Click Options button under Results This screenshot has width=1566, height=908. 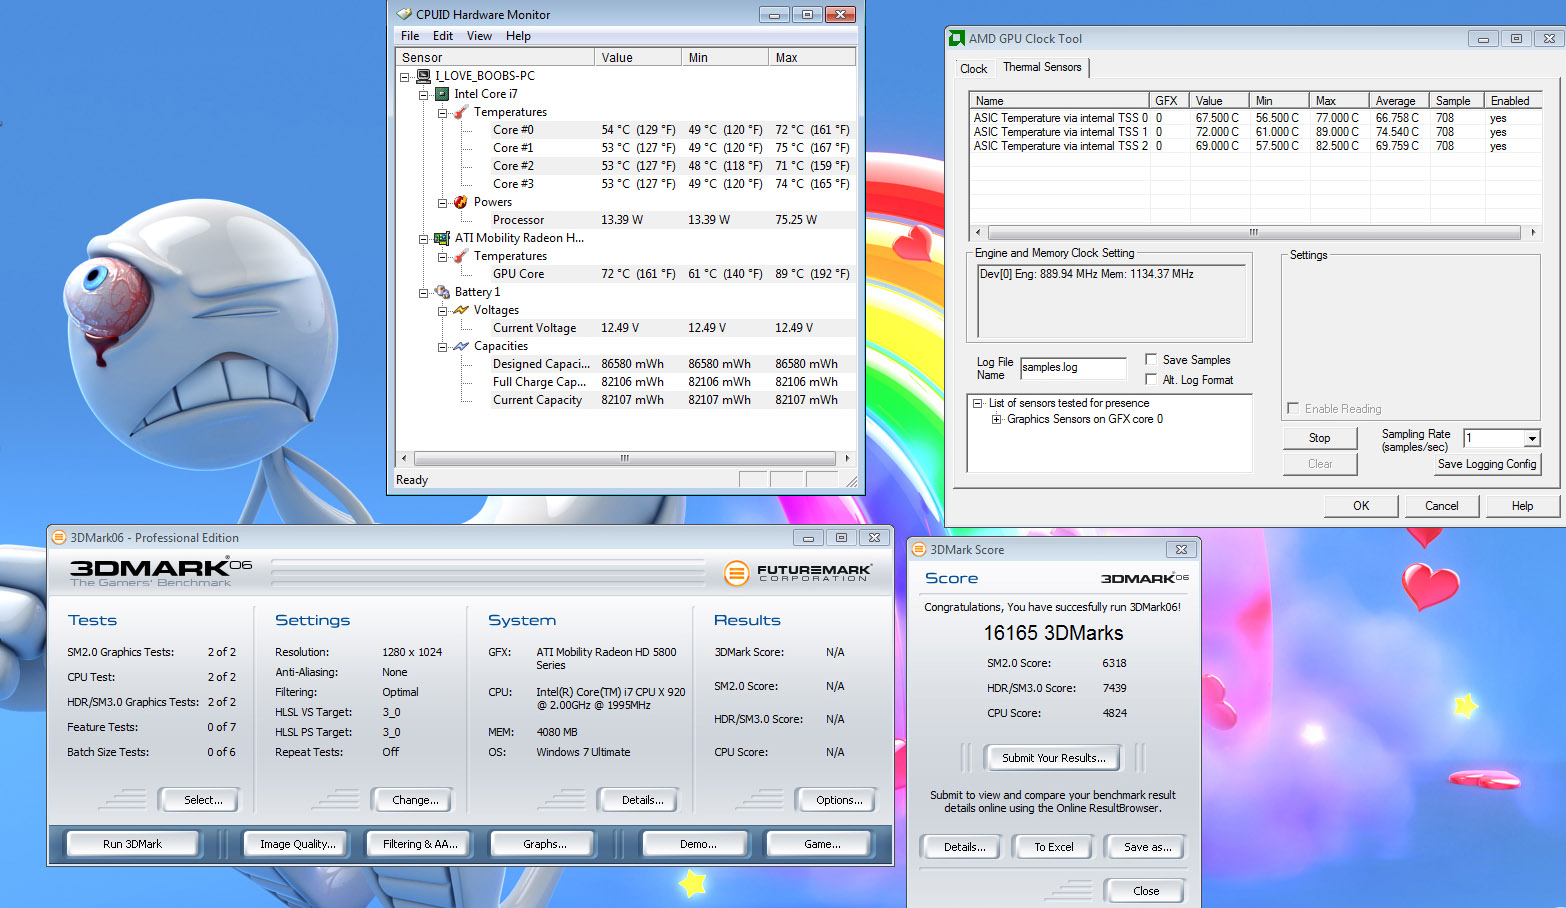click(x=839, y=800)
